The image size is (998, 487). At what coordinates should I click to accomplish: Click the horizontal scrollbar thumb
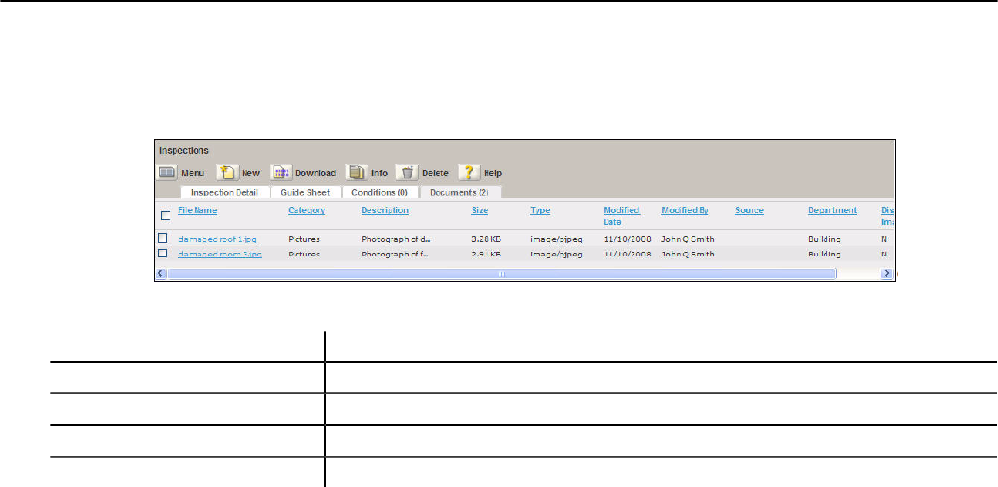click(x=502, y=274)
